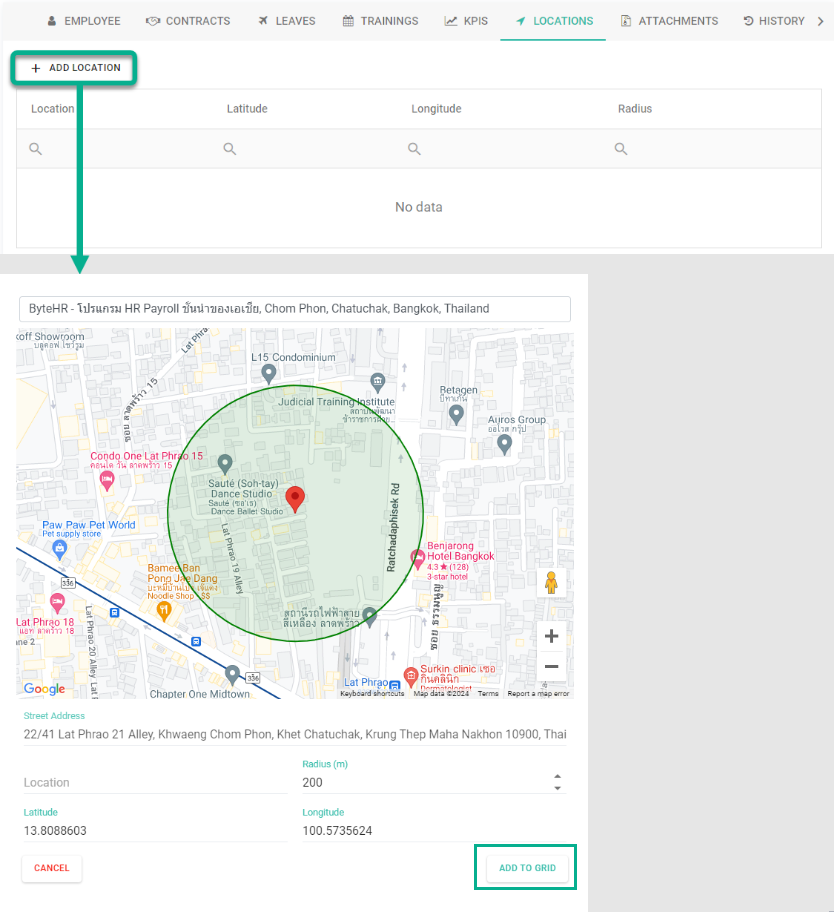
Task: Click the Radius column search icon
Action: tap(621, 149)
